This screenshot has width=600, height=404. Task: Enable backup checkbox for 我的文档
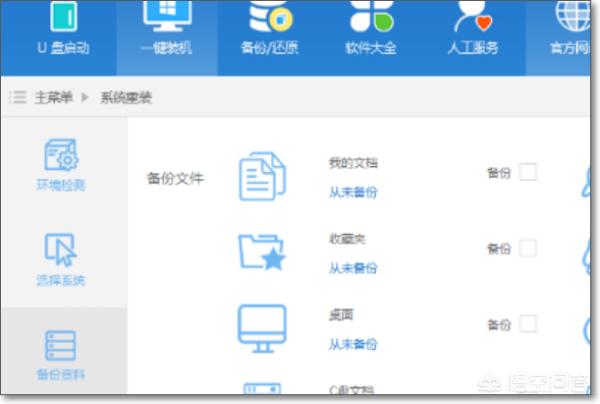click(x=528, y=172)
